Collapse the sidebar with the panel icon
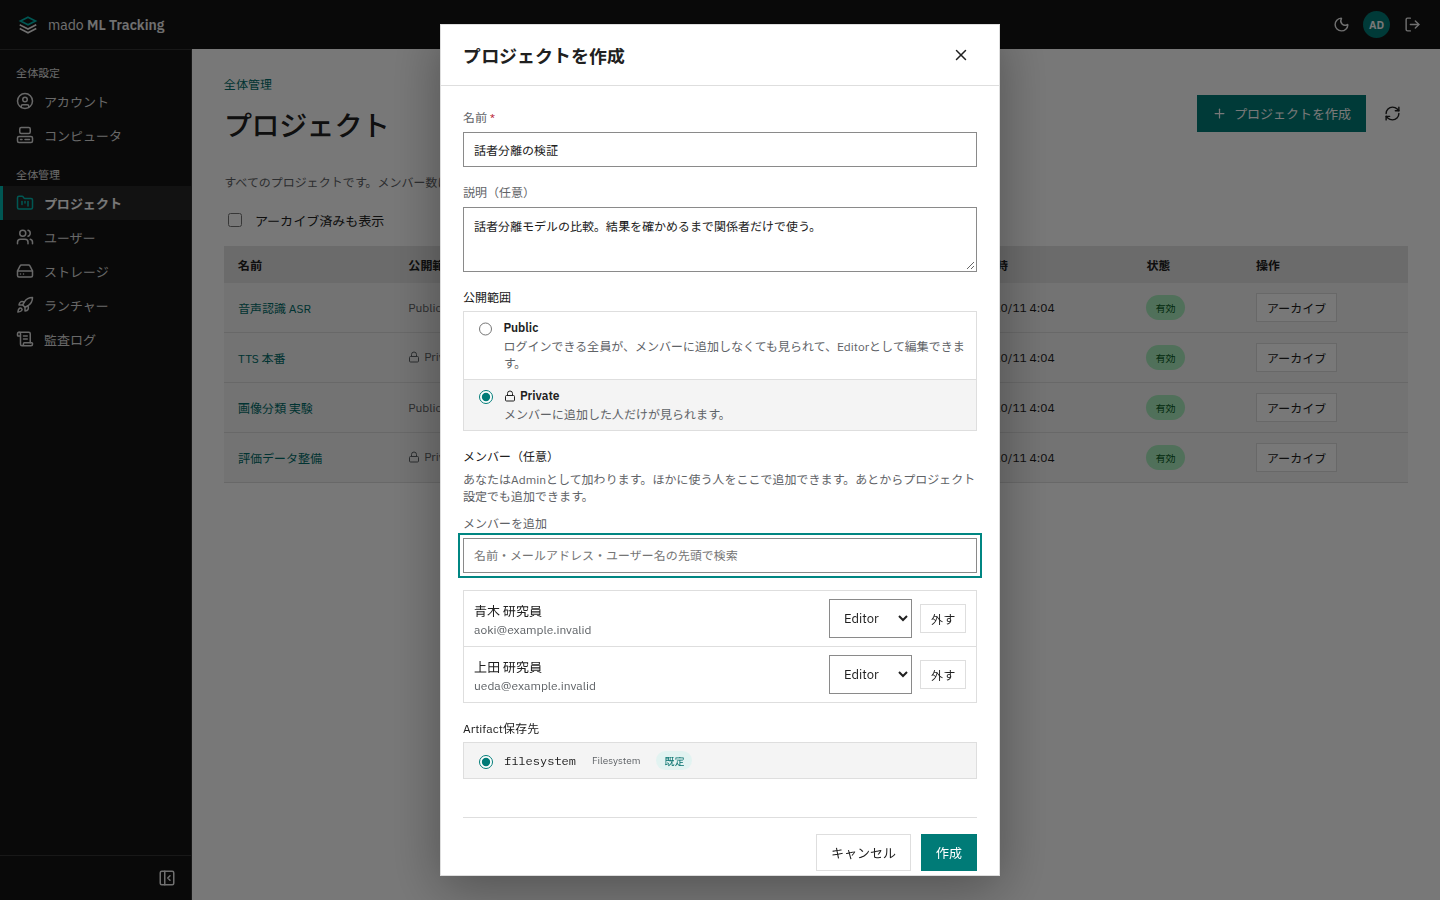The image size is (1440, 900). pos(167,878)
